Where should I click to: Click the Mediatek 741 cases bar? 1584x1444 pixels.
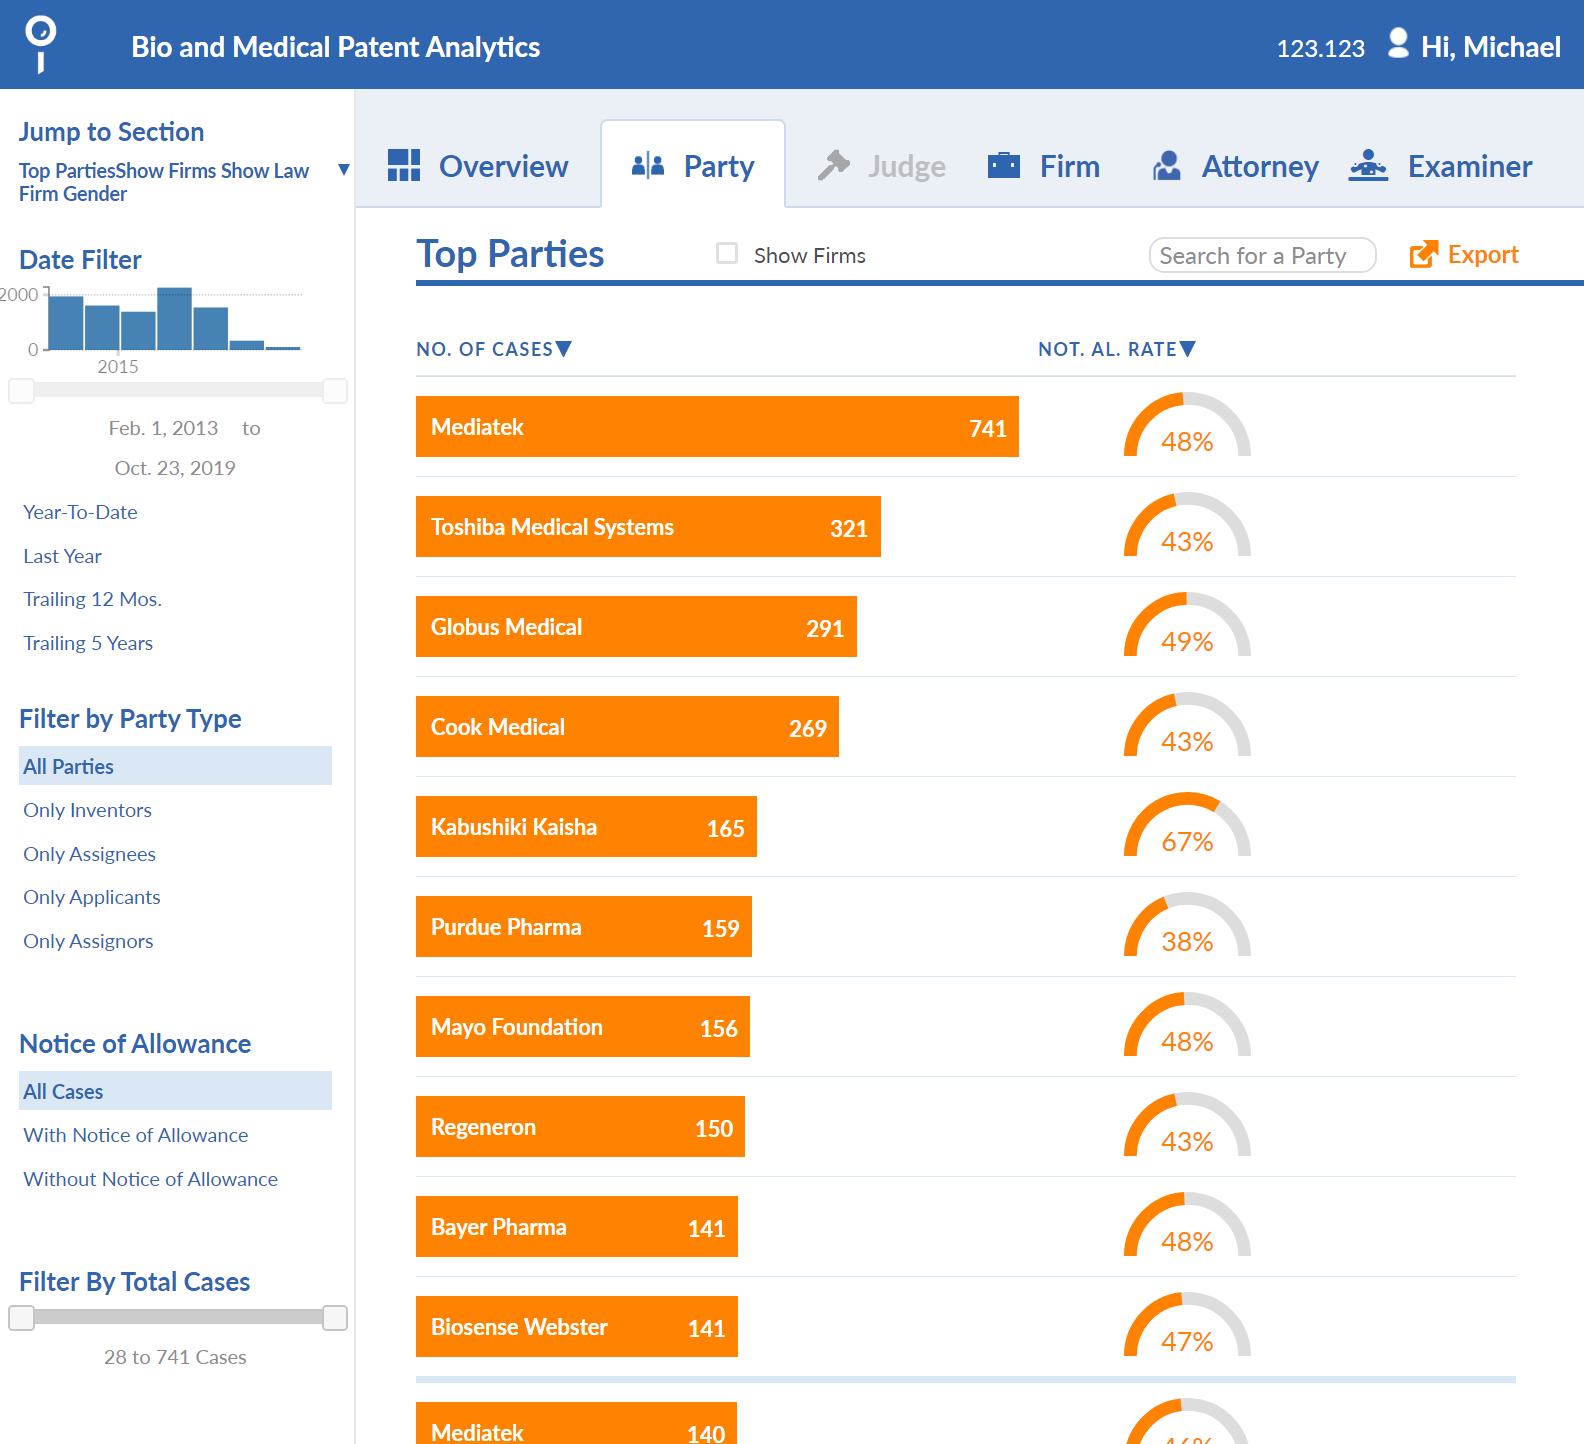717,427
